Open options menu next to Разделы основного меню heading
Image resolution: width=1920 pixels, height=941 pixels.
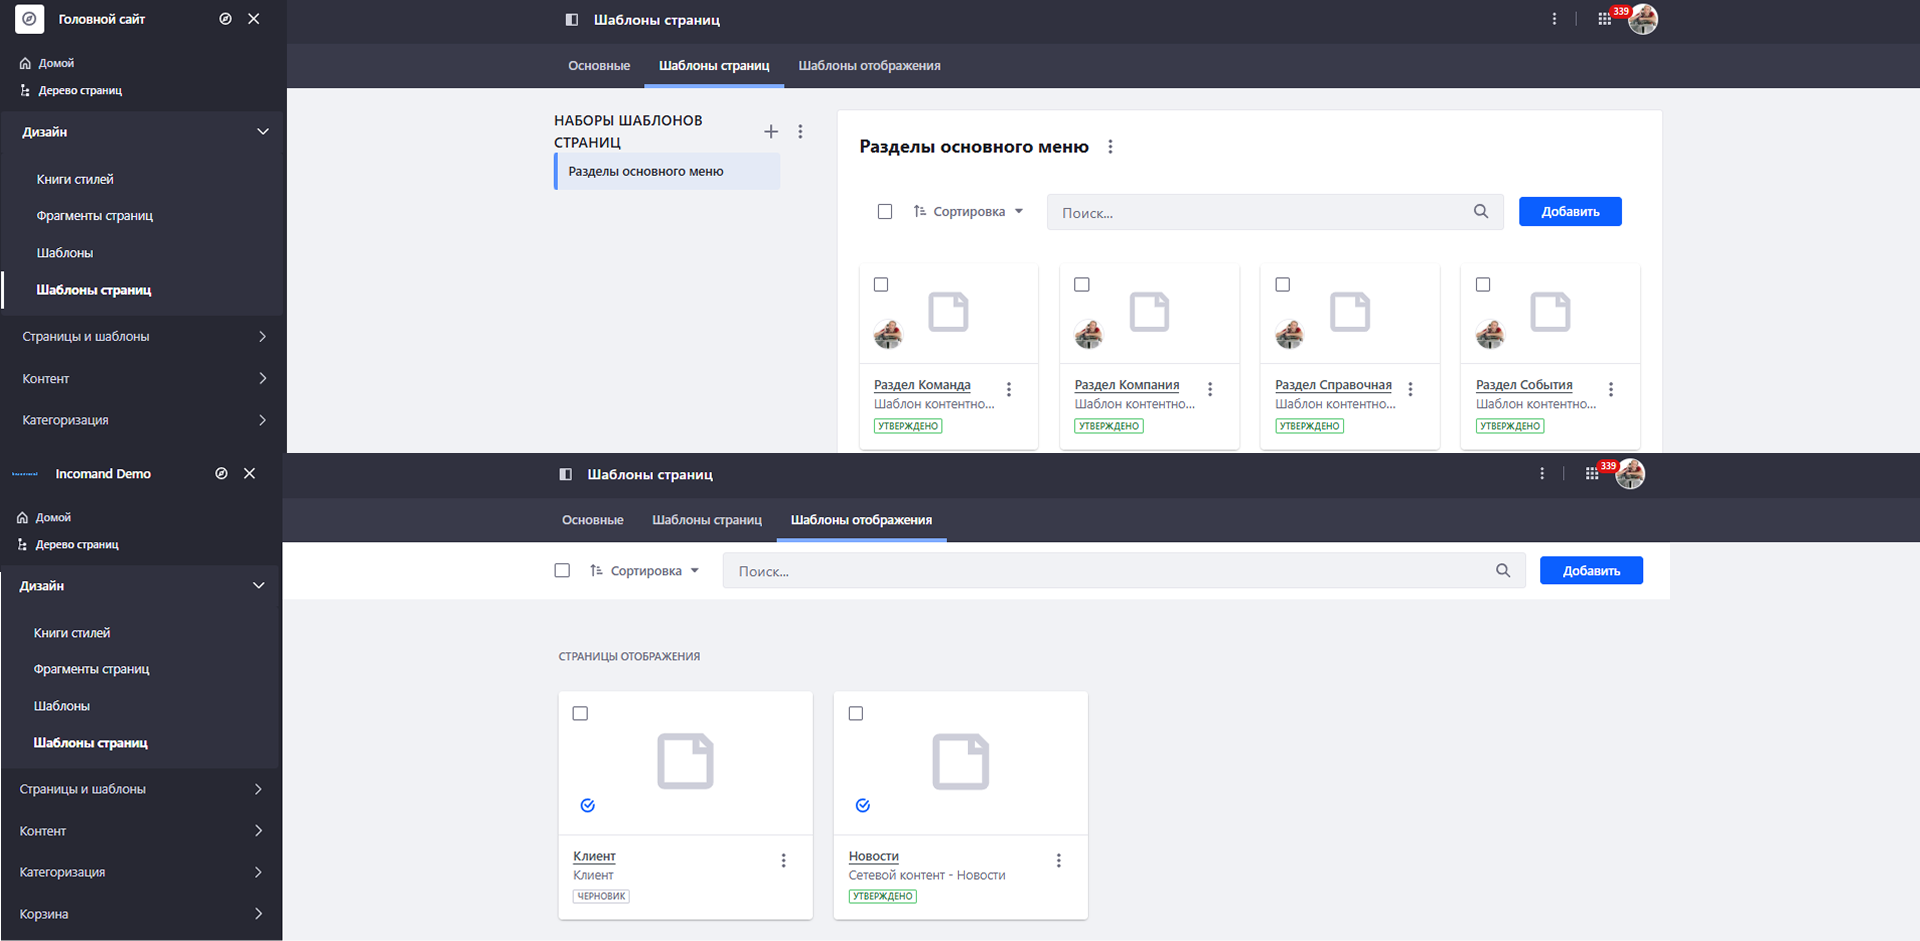(x=1110, y=147)
